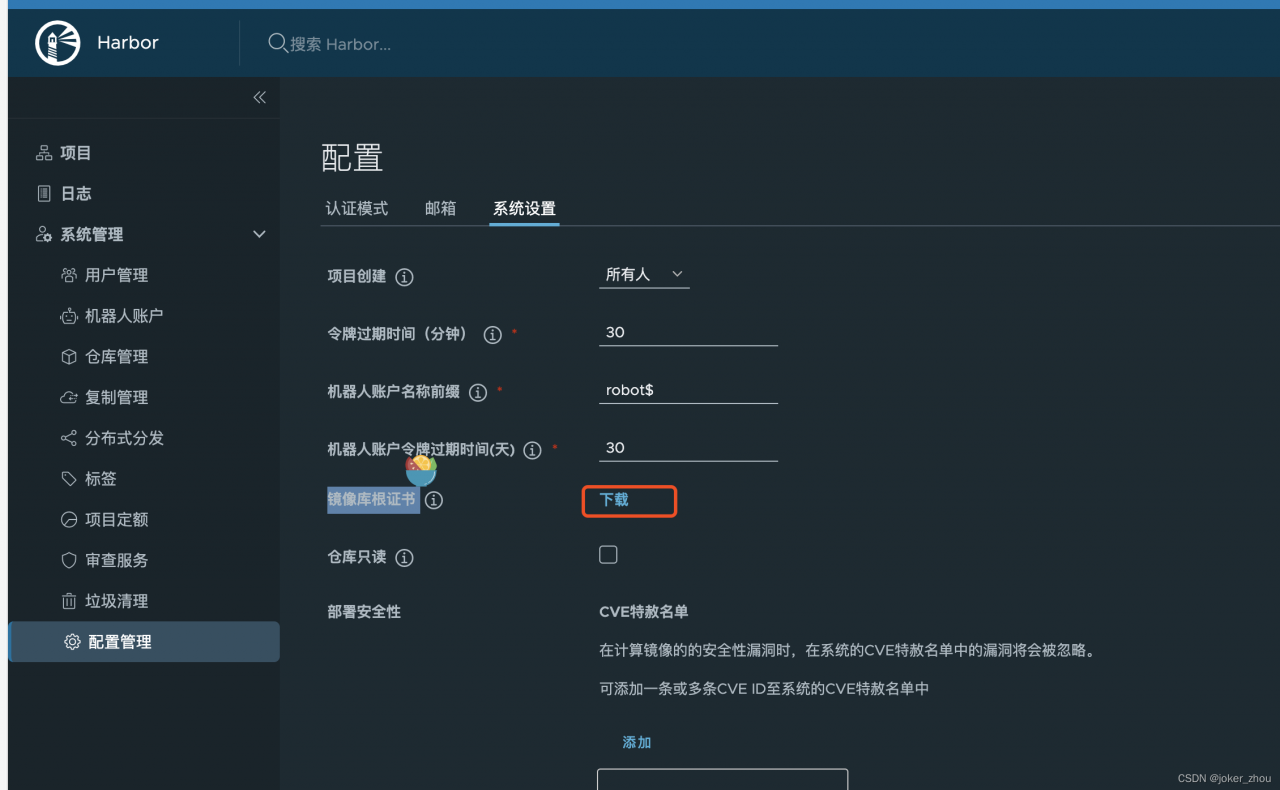Click the Harbor lighthouse logo
The height and width of the screenshot is (790, 1280).
coord(57,42)
